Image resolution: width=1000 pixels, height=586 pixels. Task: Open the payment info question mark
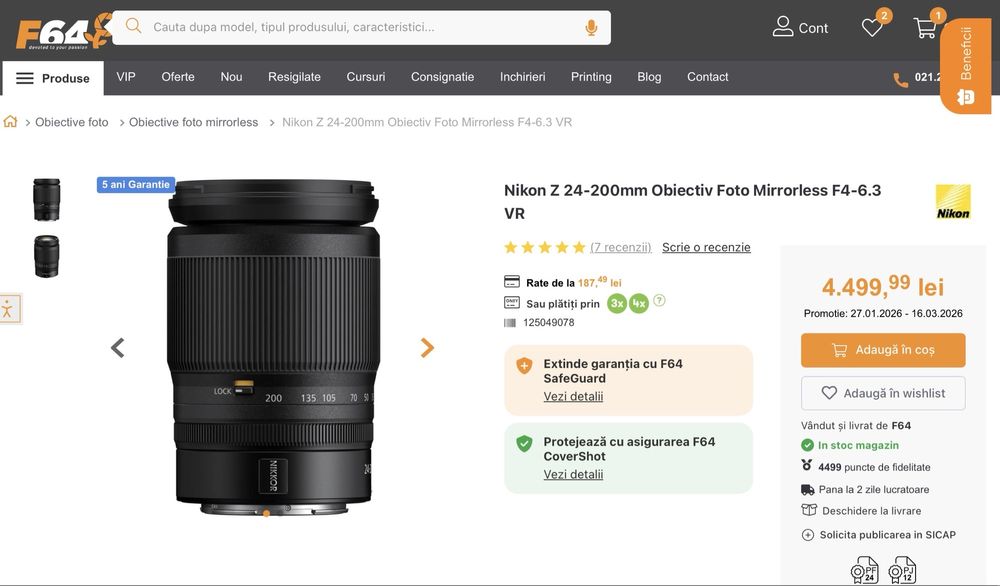coord(659,300)
